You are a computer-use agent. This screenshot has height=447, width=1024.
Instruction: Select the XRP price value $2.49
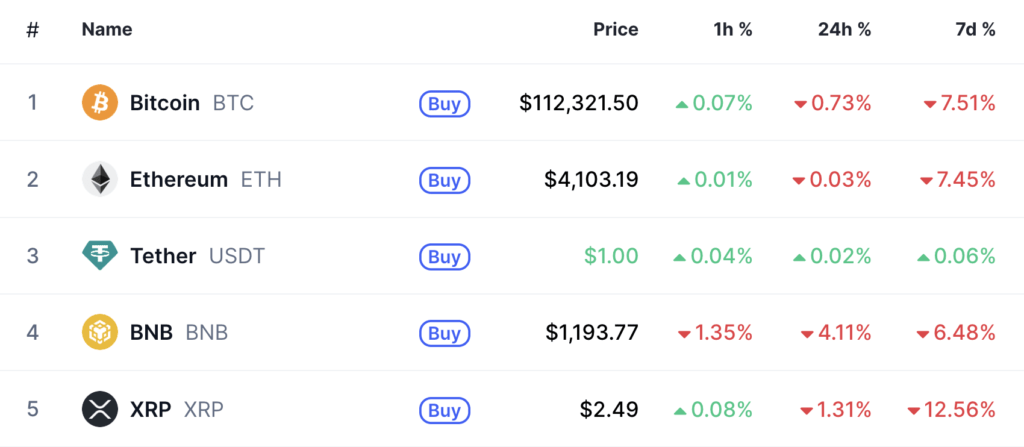(608, 410)
